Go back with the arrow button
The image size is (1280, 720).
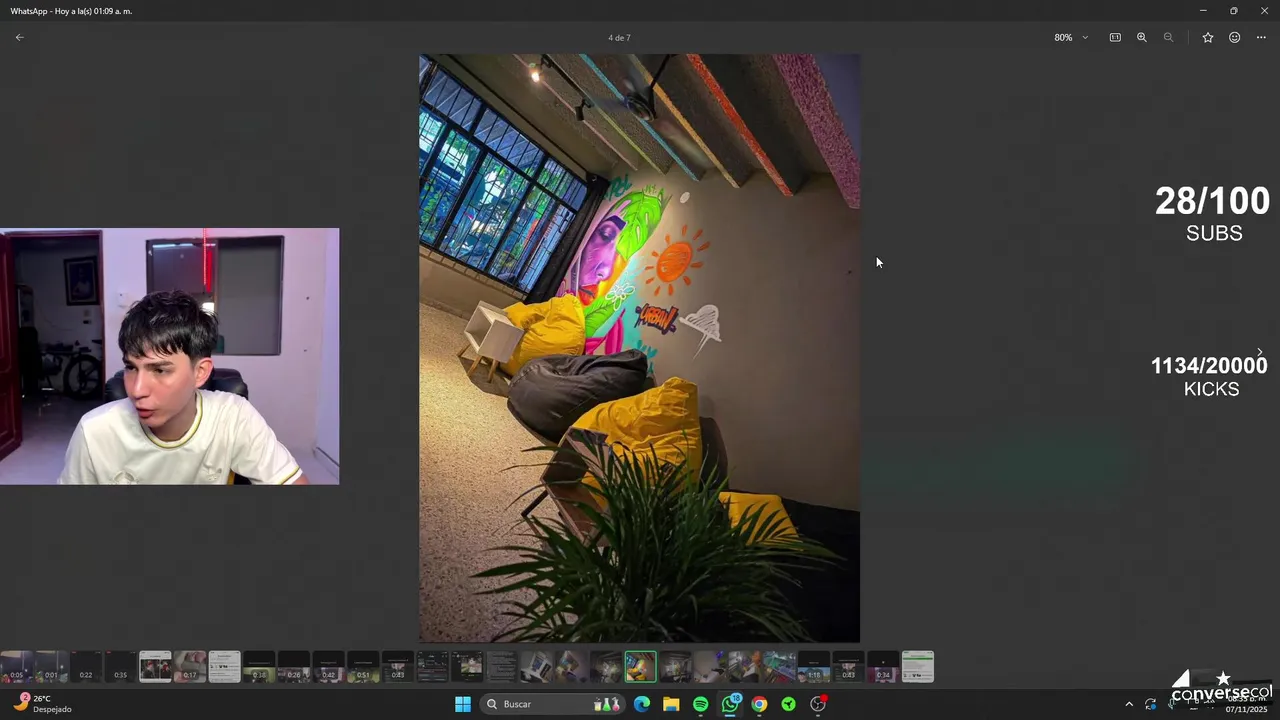(x=19, y=37)
